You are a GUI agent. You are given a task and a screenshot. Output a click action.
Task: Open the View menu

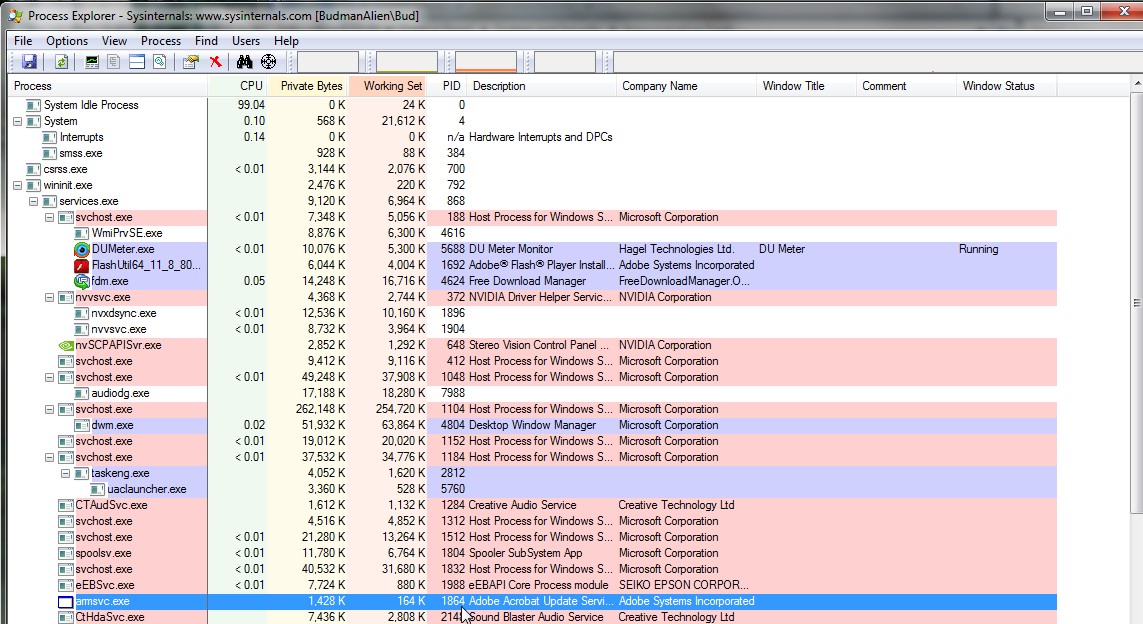(114, 41)
